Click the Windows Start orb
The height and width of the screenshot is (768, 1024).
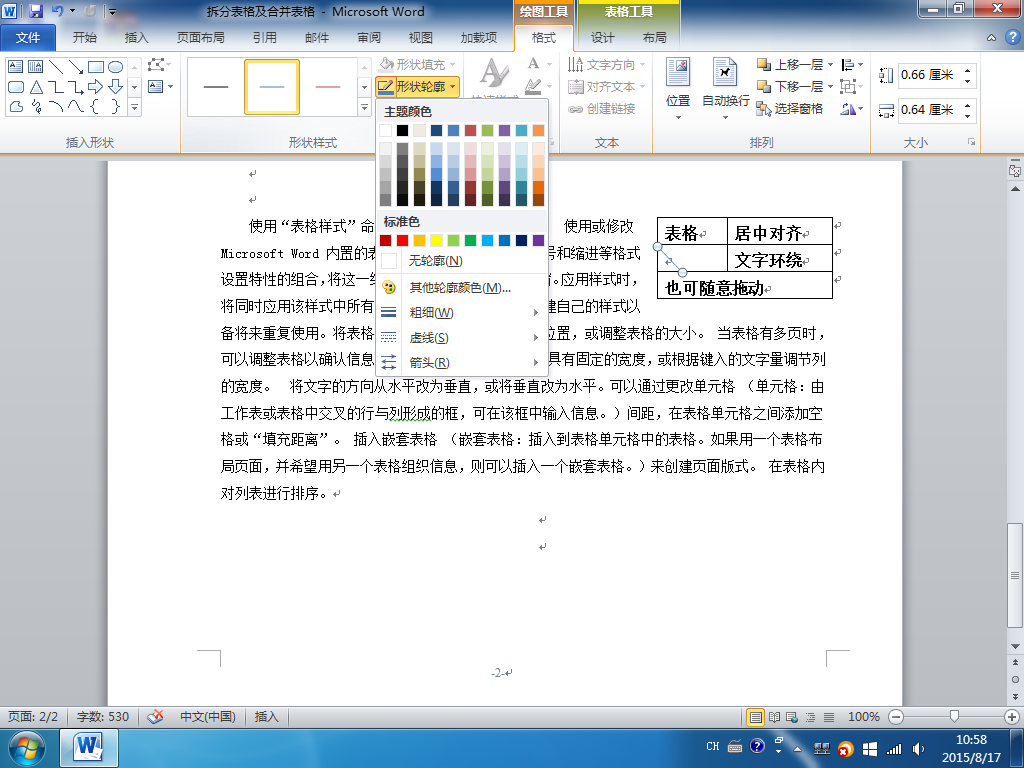tap(26, 748)
